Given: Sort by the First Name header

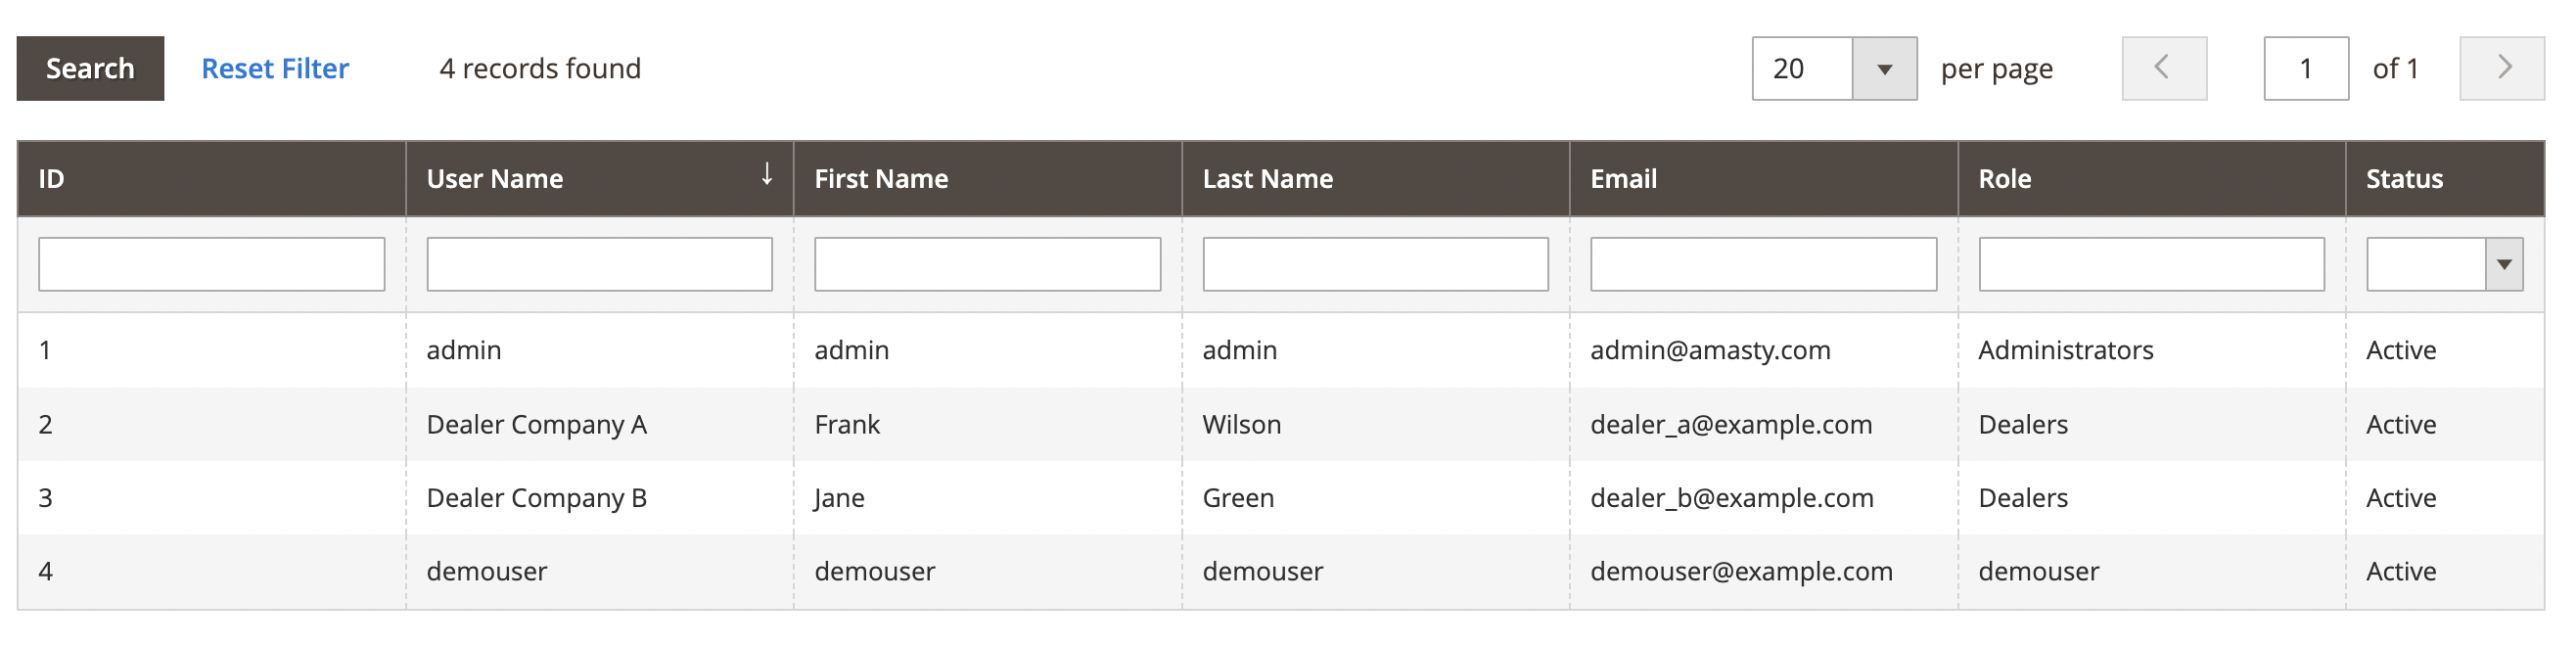Looking at the screenshot, I should [987, 179].
